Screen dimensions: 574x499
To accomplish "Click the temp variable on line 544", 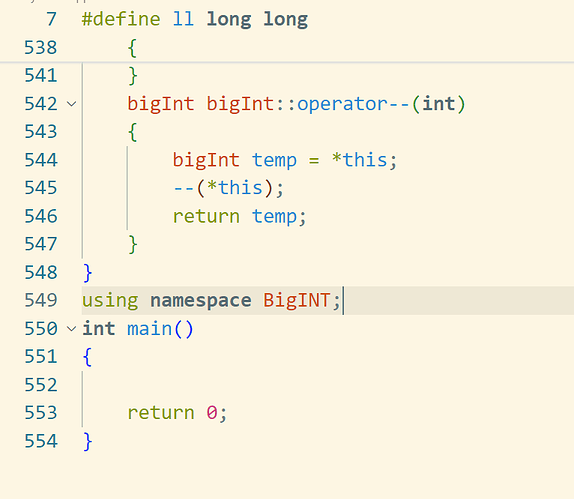I will tap(274, 161).
